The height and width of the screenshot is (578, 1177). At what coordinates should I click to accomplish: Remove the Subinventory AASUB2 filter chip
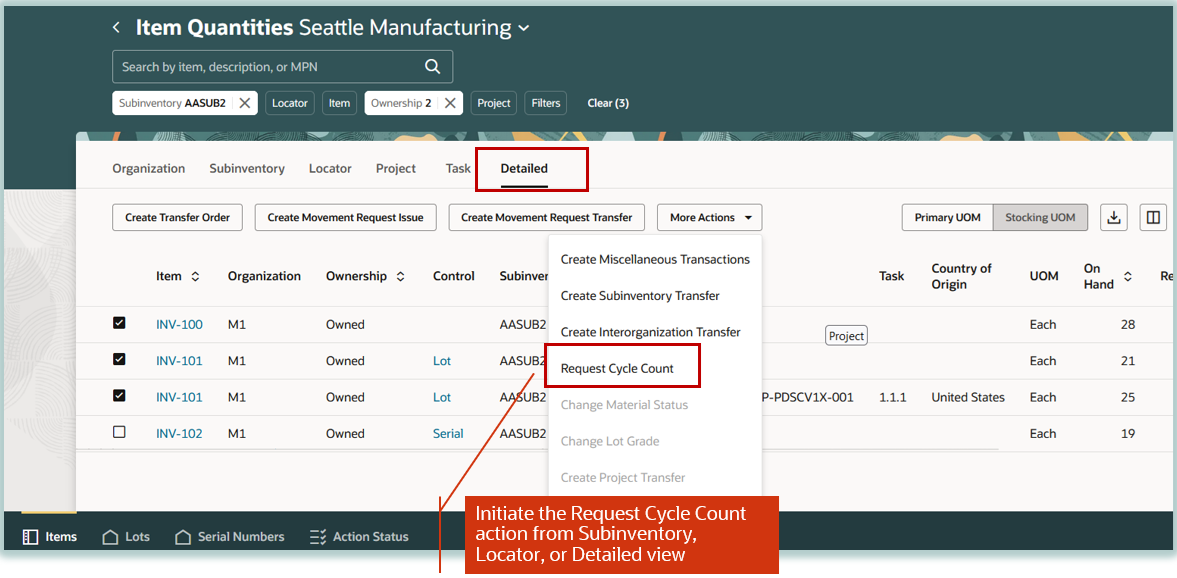[245, 104]
